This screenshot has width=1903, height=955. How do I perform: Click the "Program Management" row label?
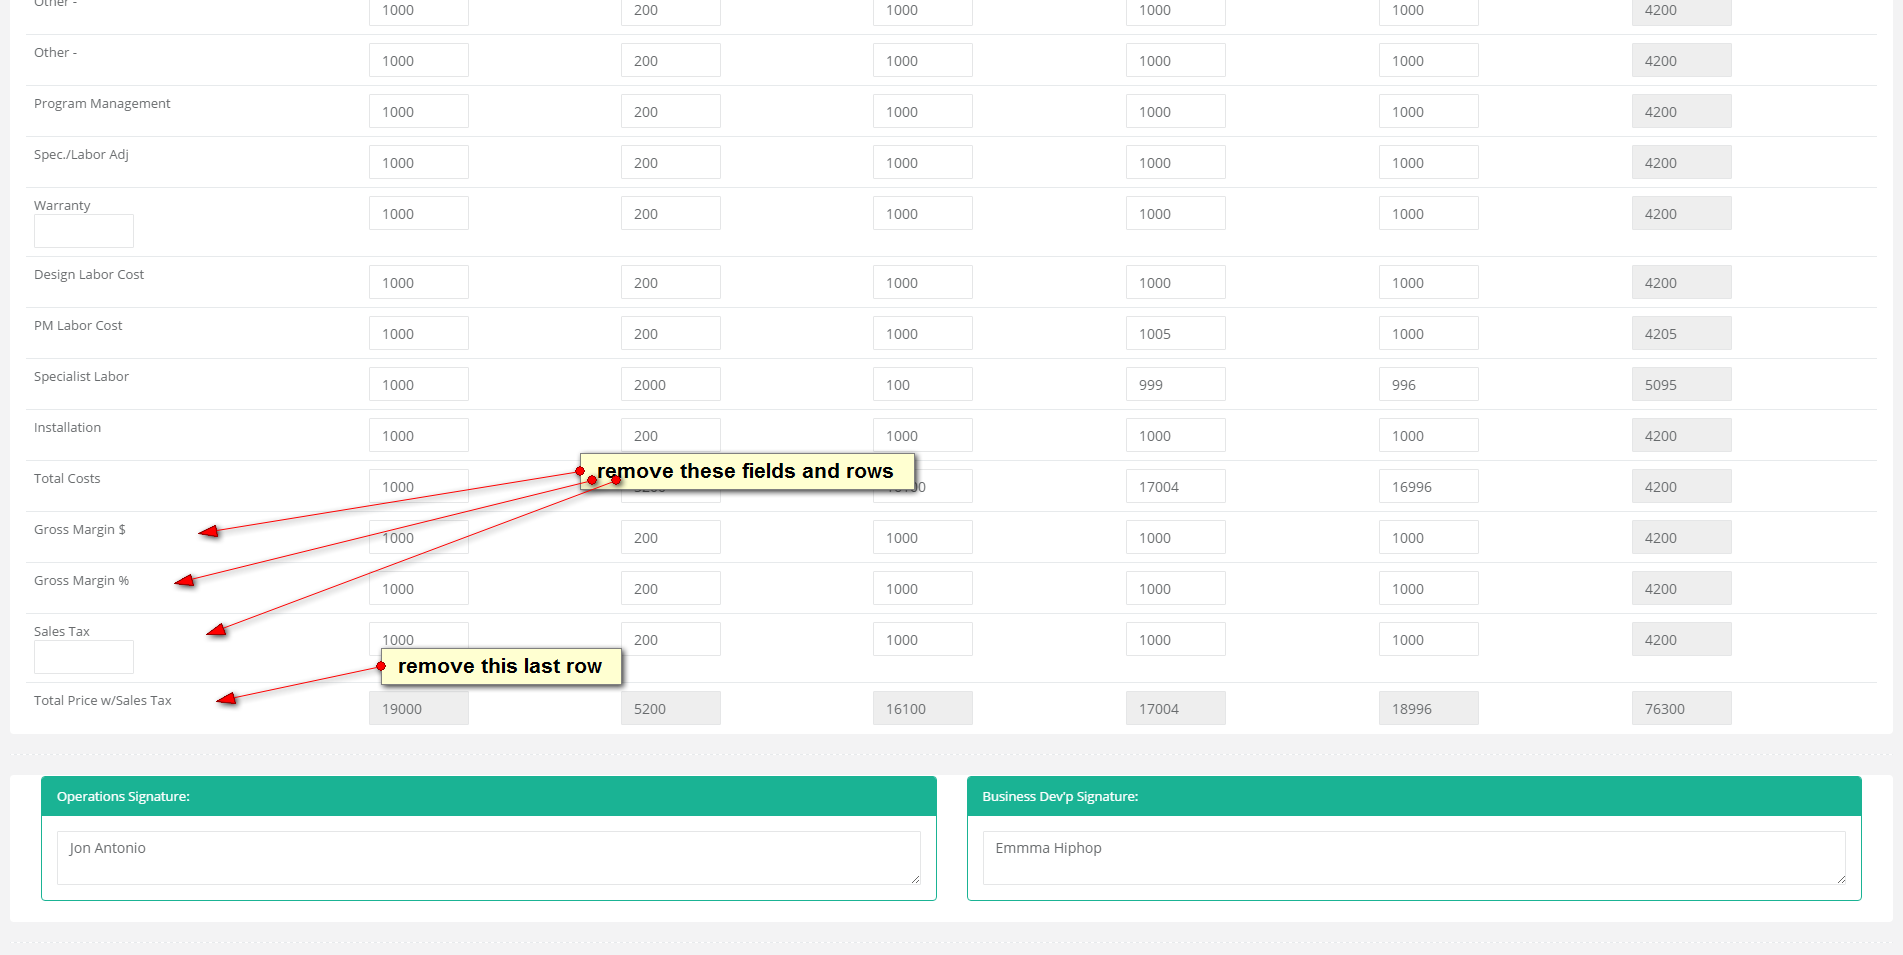click(102, 103)
